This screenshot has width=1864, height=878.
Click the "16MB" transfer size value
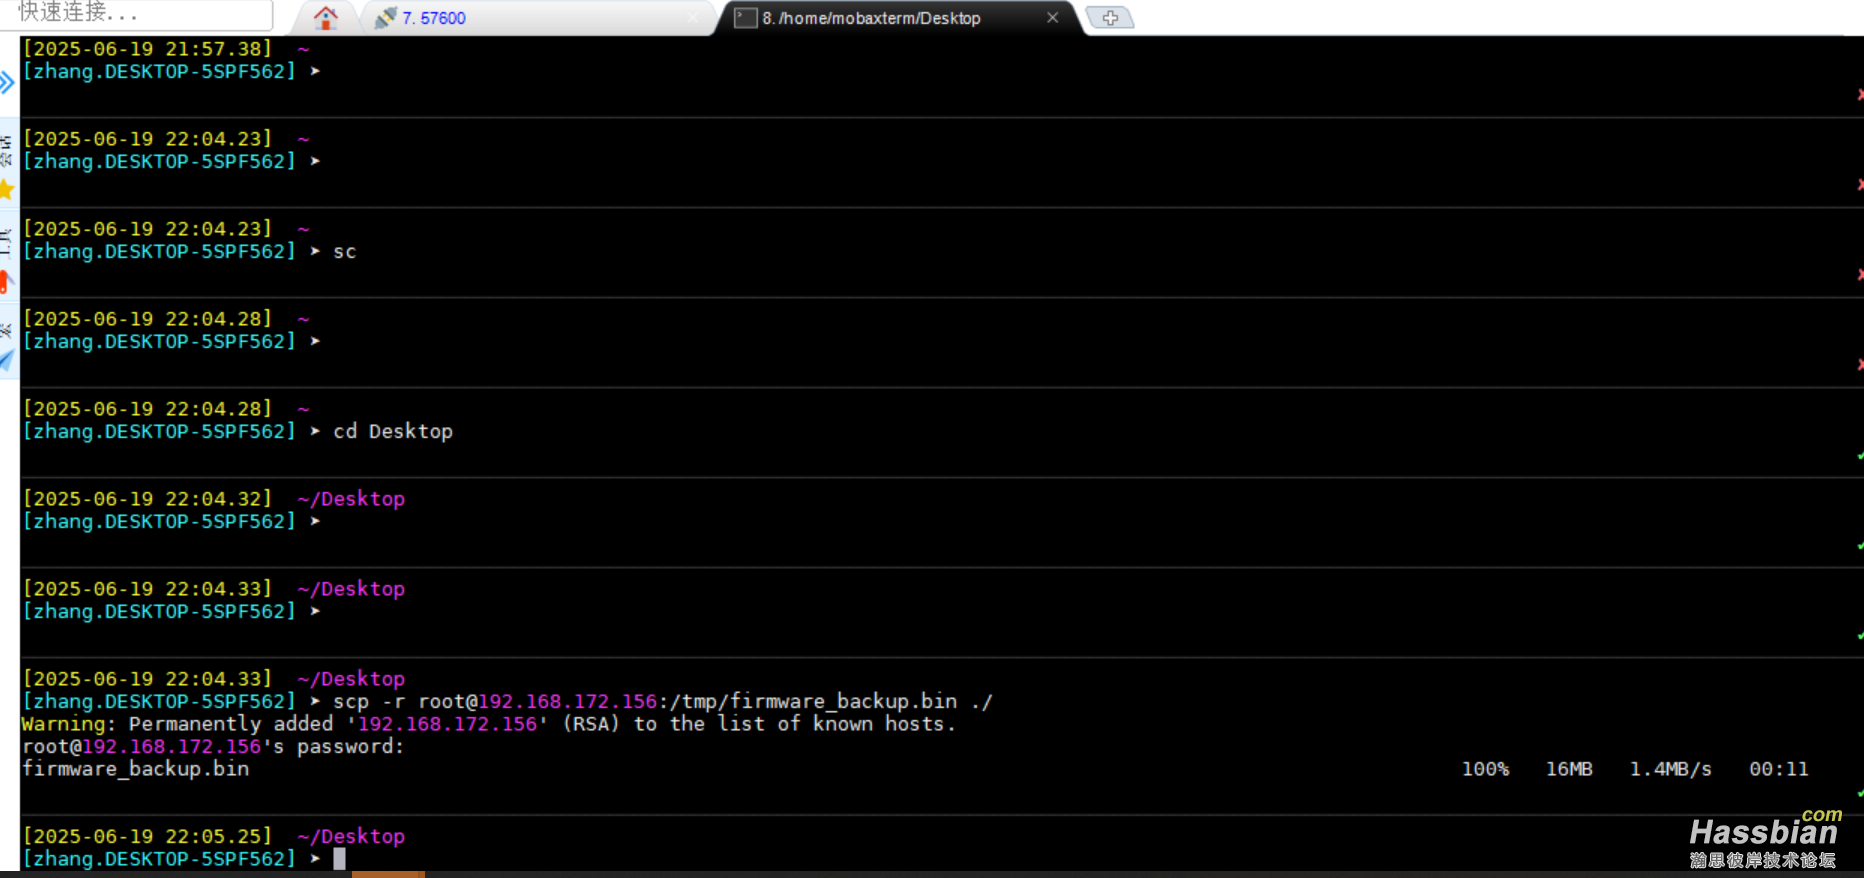tap(1569, 768)
